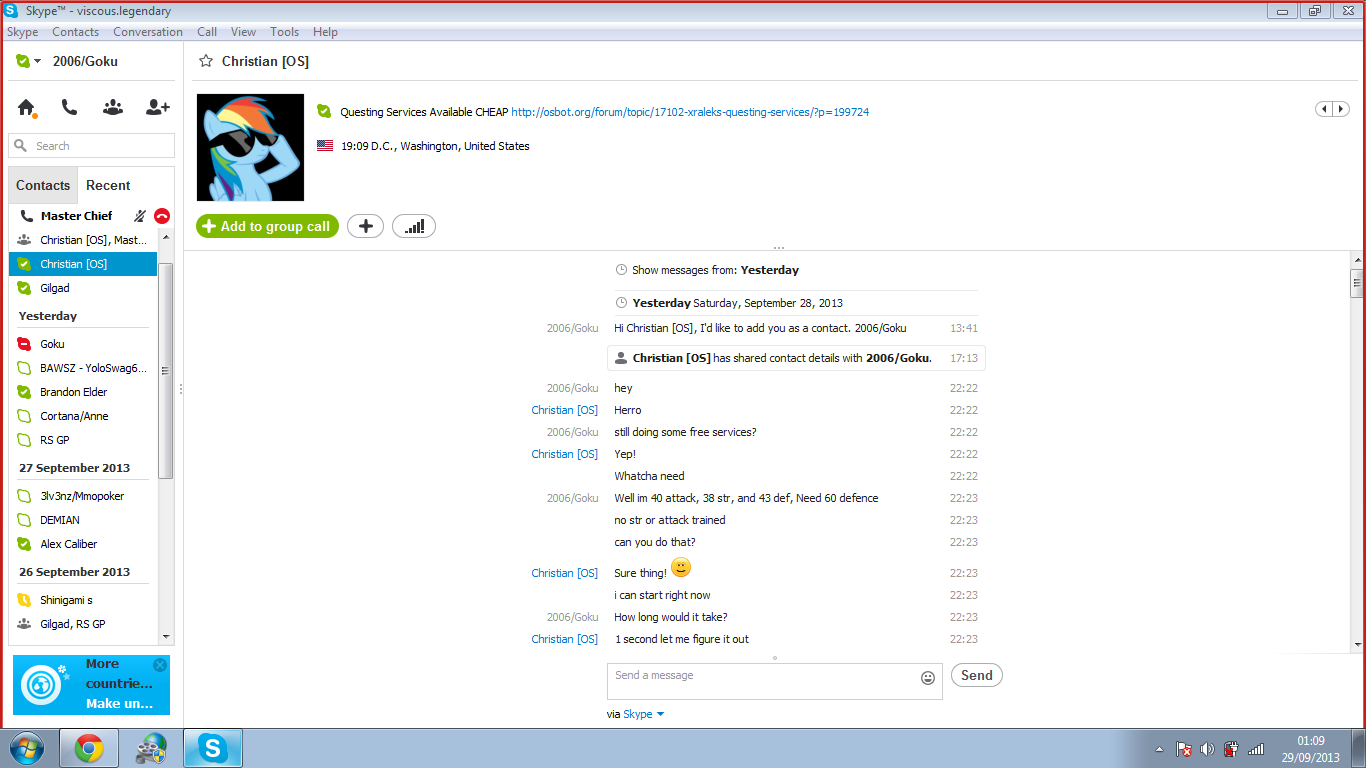The image size is (1366, 768).
Task: Click next arrow in header pager
Action: tap(1340, 109)
